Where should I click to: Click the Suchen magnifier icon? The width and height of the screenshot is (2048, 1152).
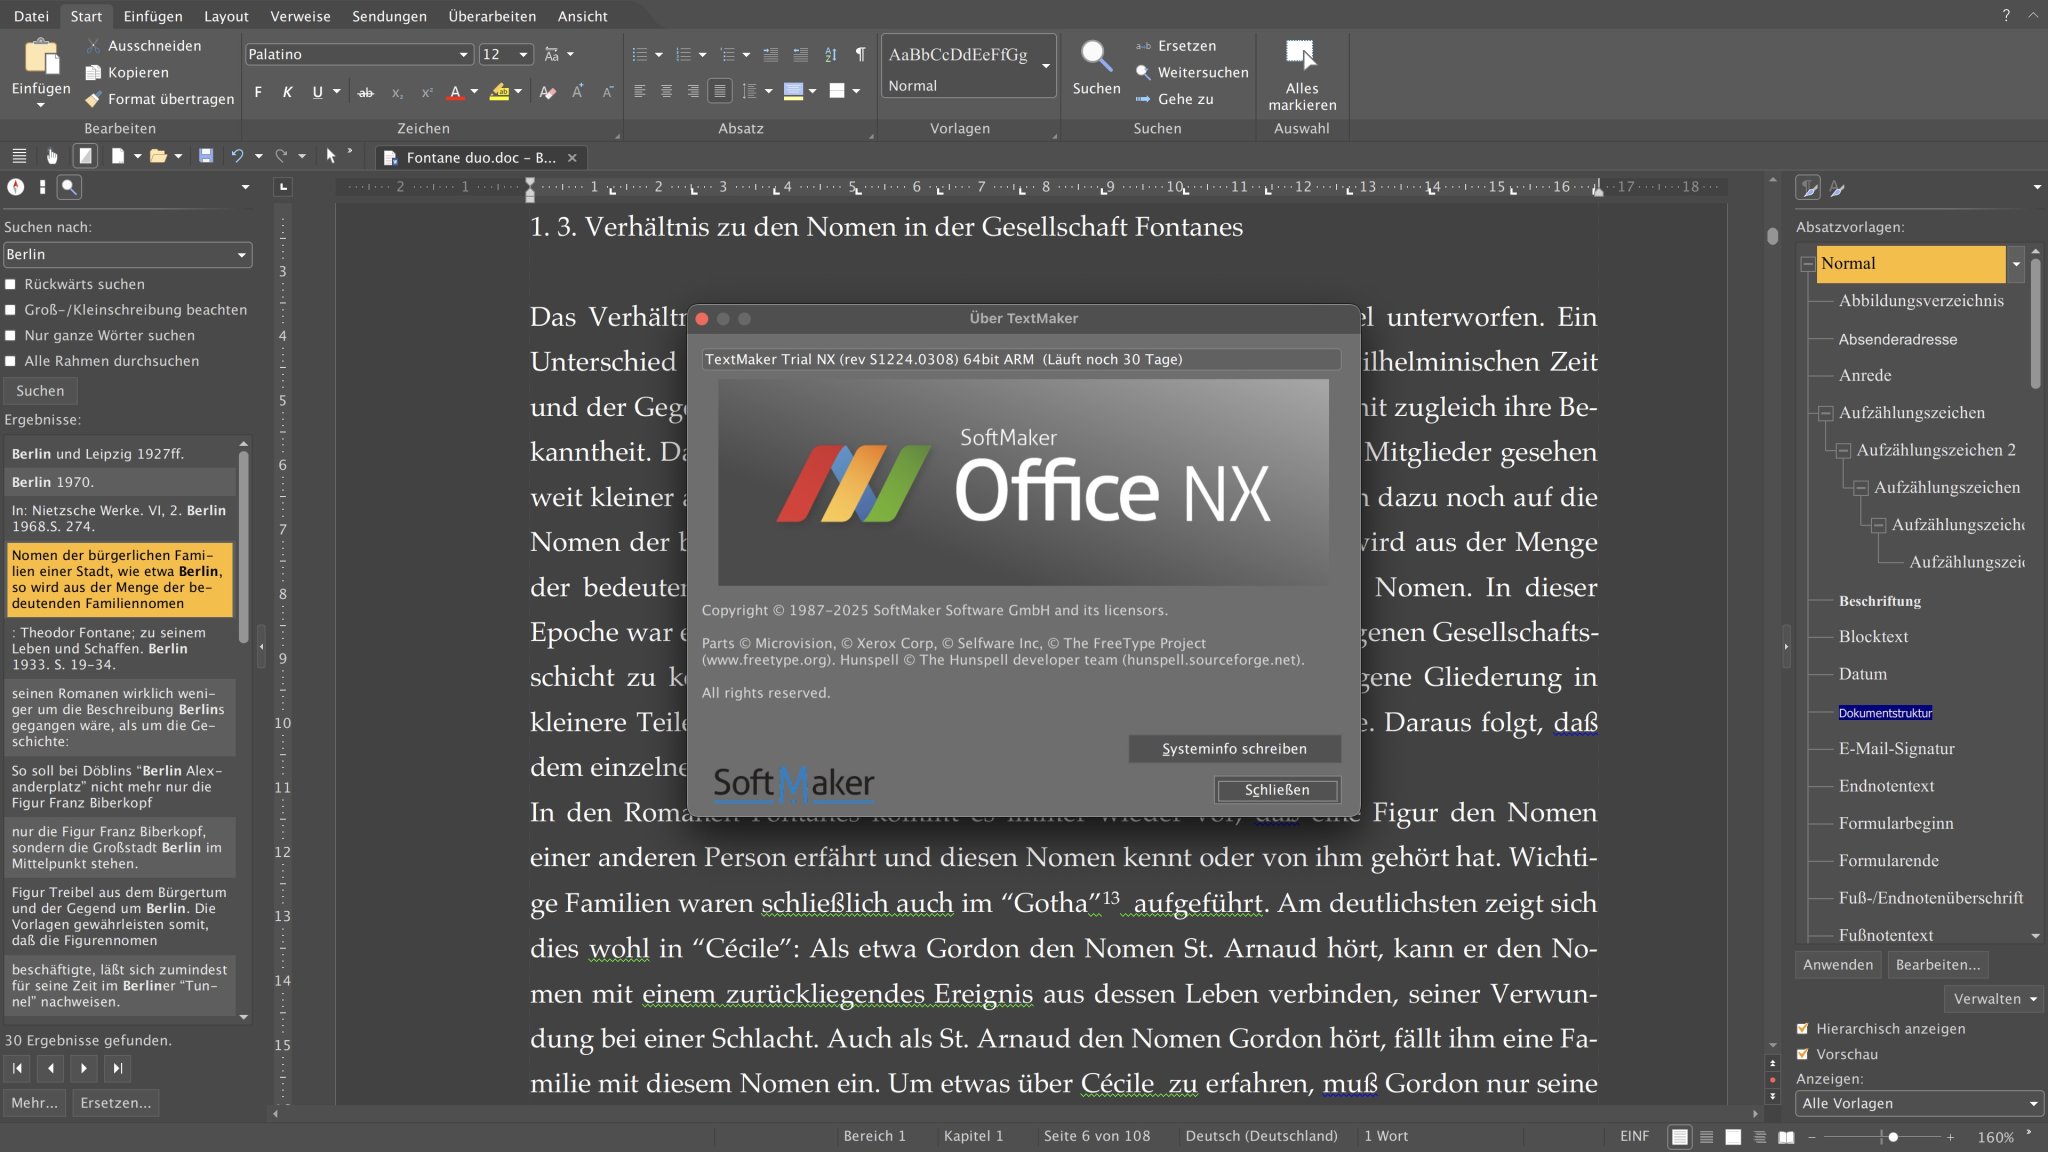pyautogui.click(x=1096, y=57)
